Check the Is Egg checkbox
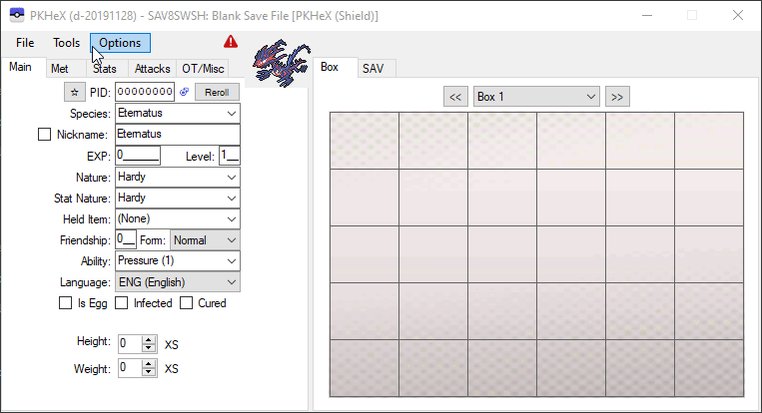This screenshot has height=413, width=762. [65, 303]
